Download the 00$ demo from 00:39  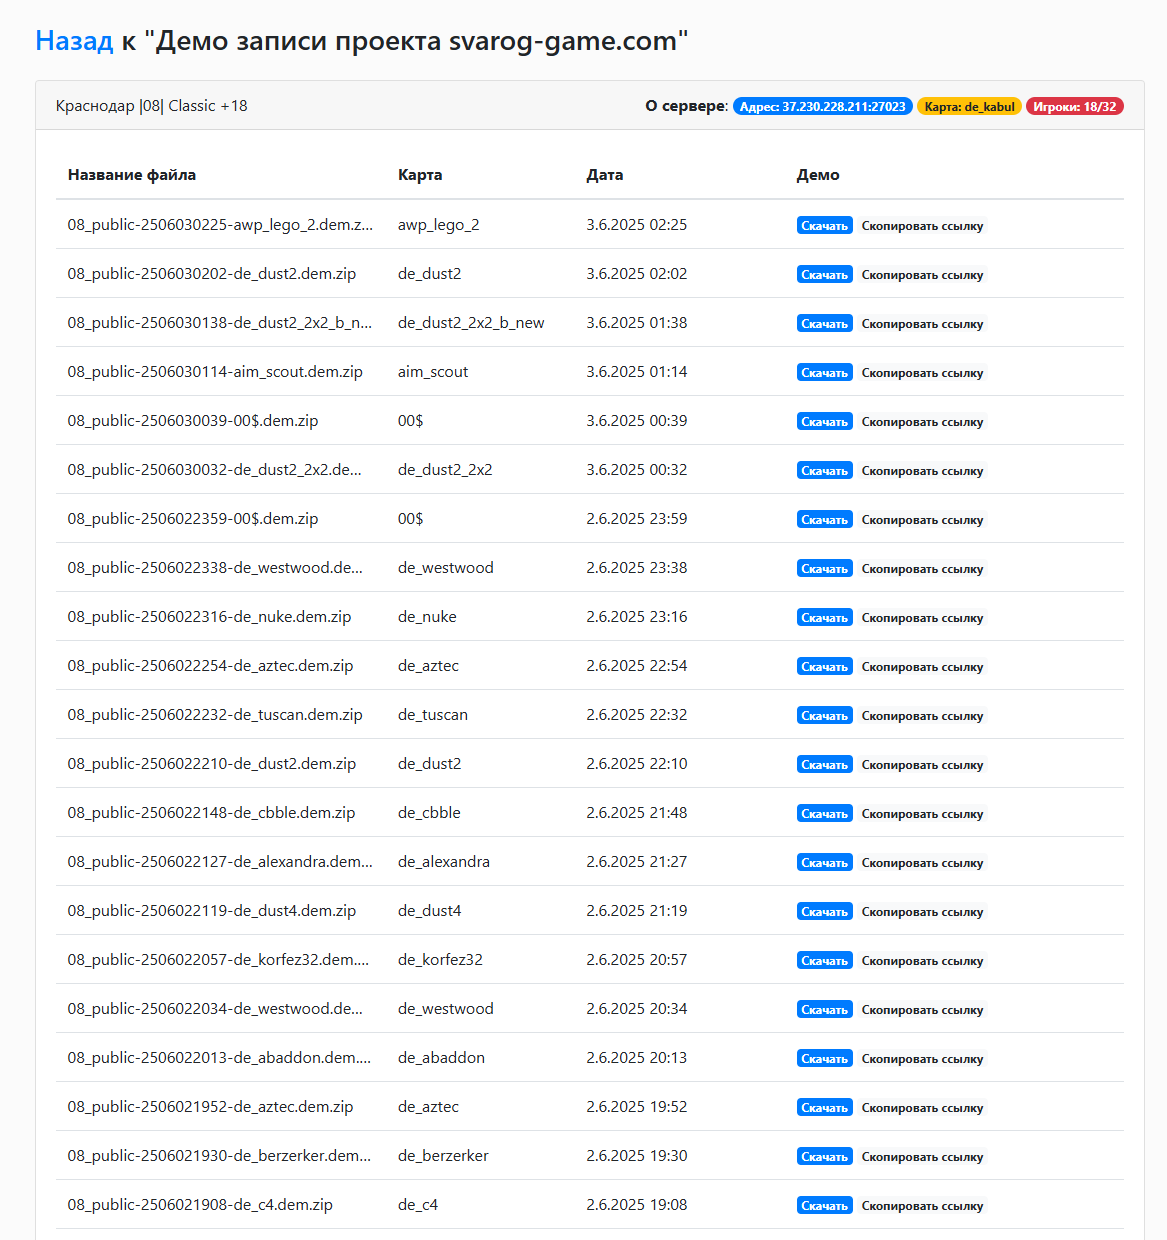point(825,421)
